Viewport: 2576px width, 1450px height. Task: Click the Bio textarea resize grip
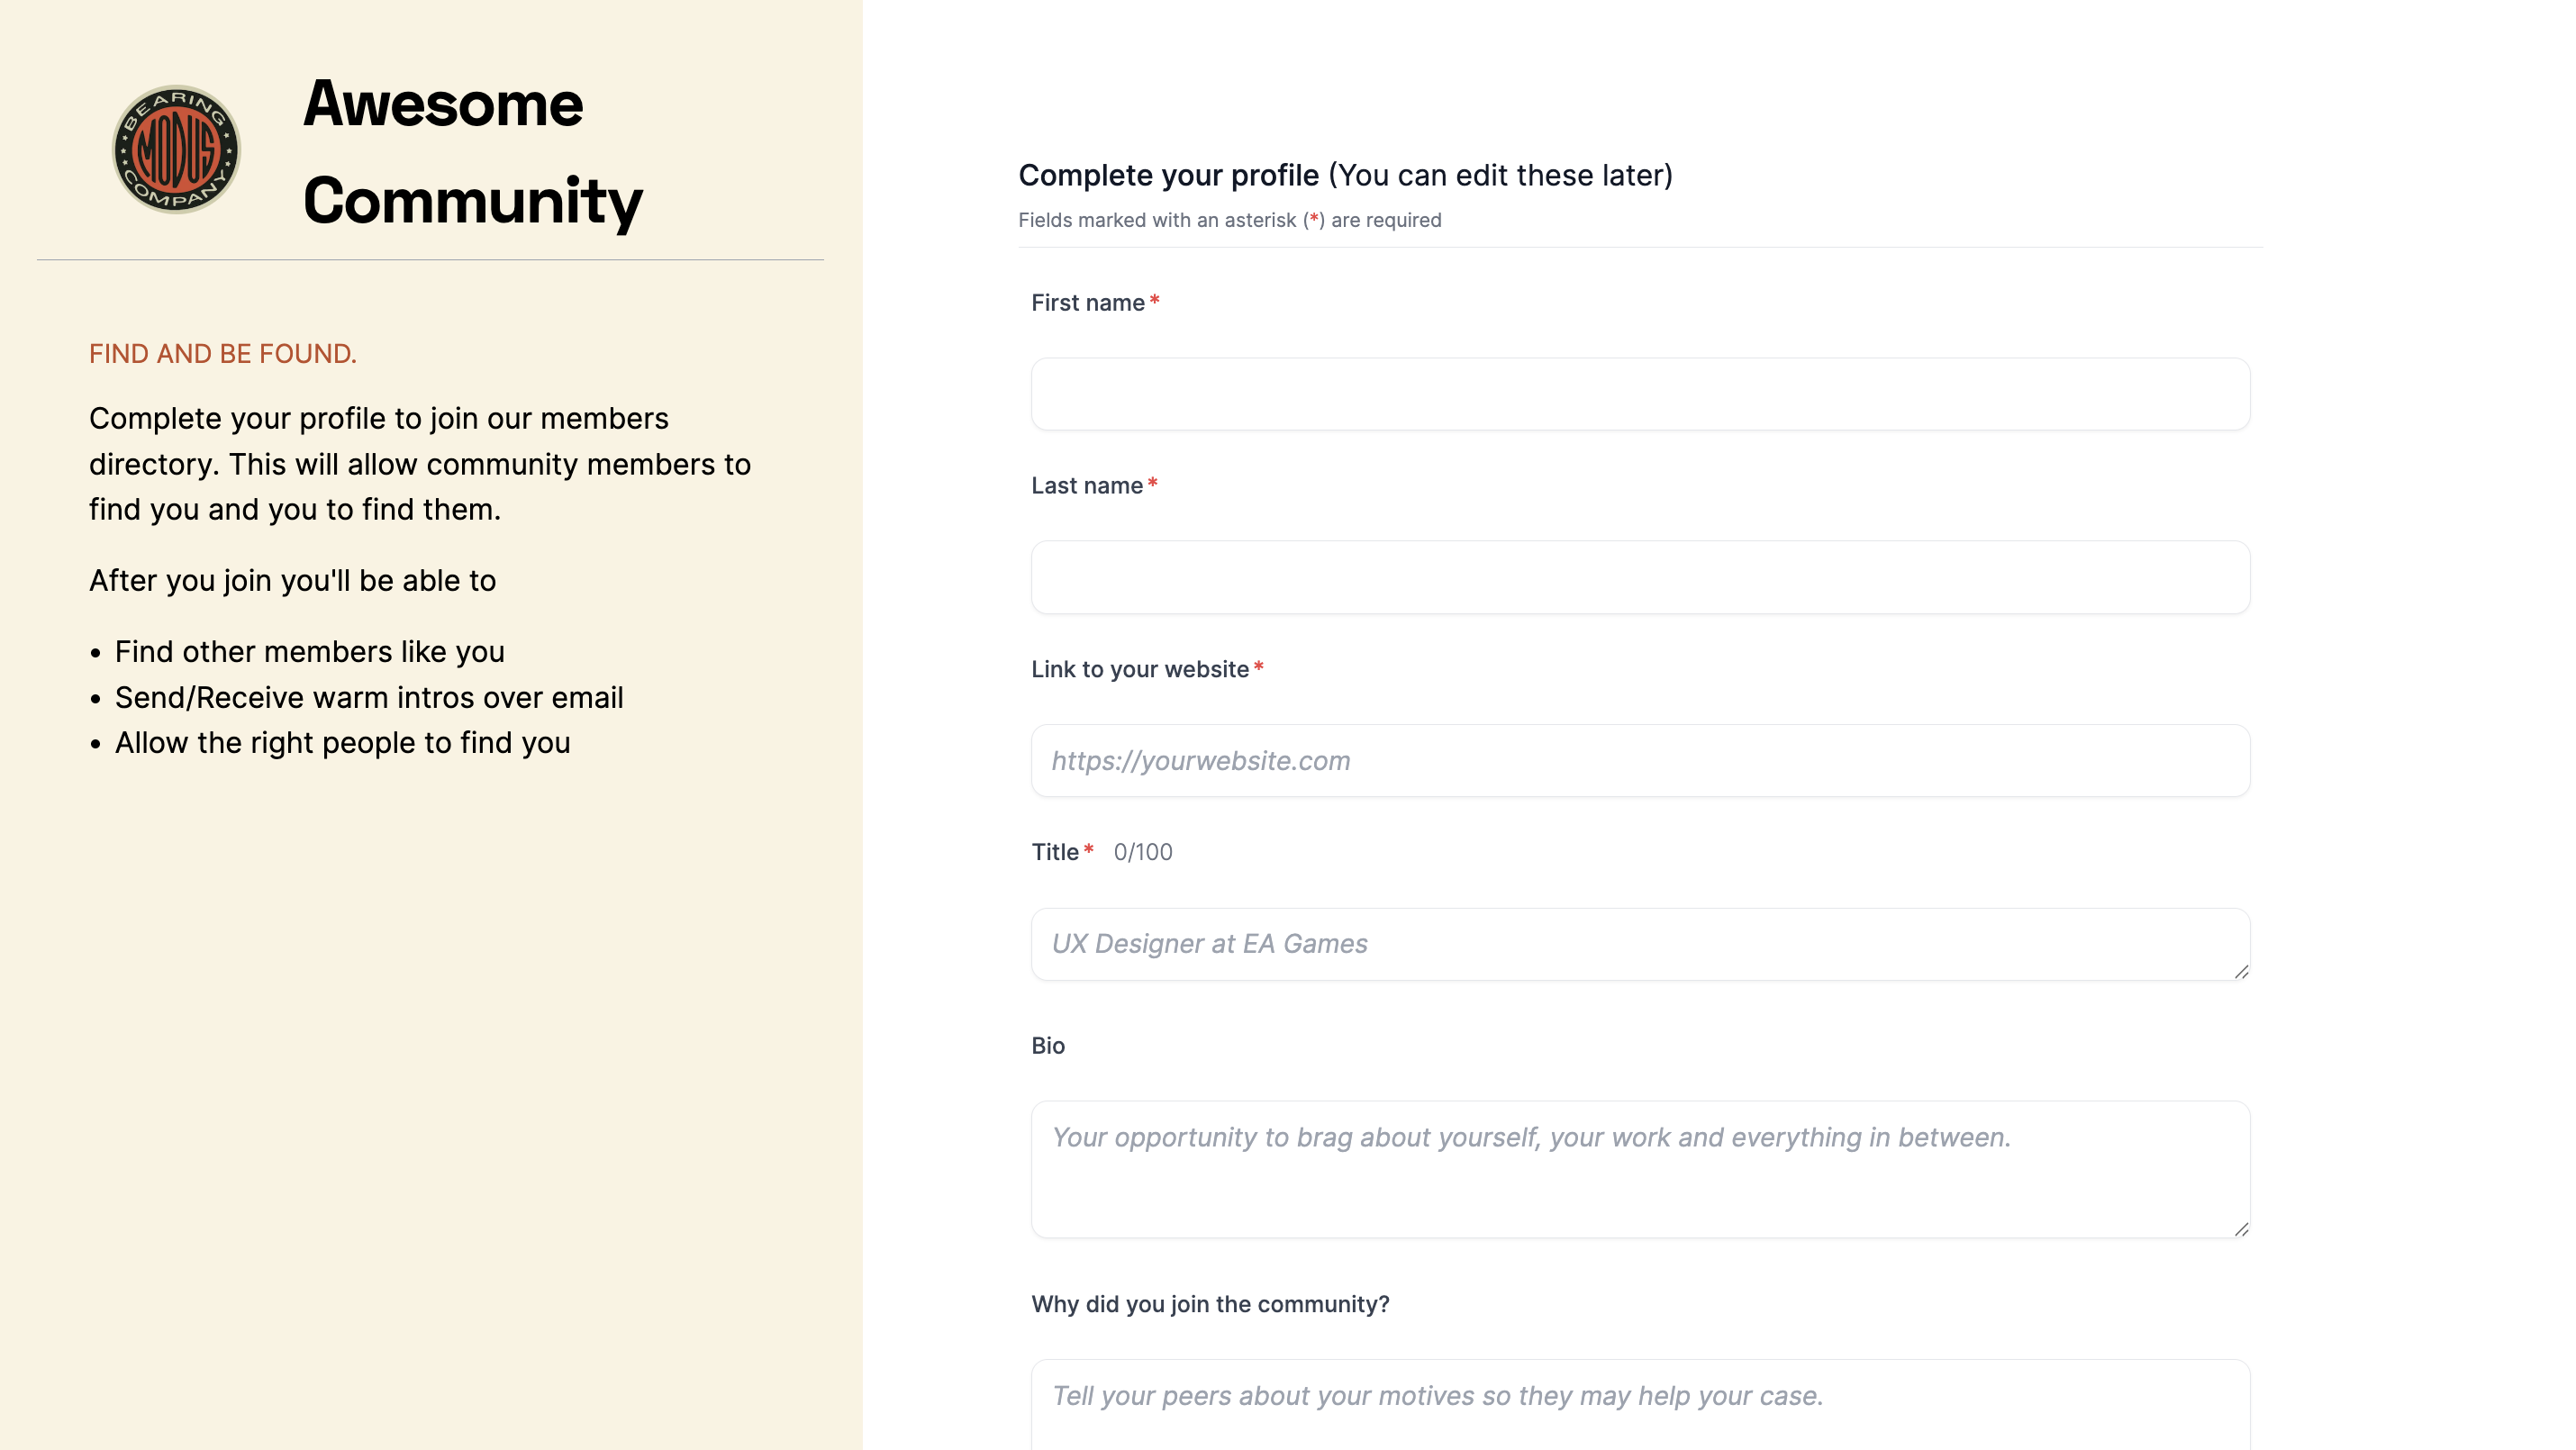[x=2241, y=1229]
